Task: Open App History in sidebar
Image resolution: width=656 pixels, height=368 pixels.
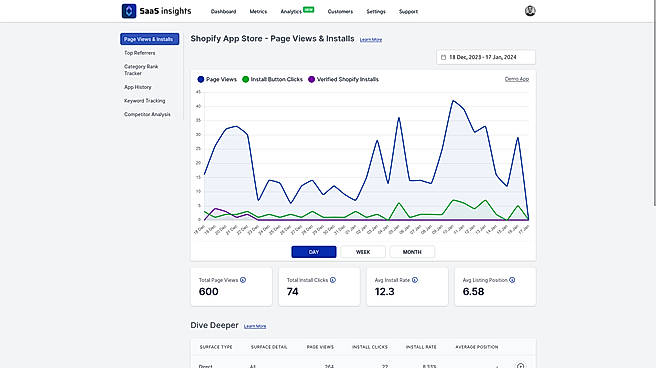Action: click(x=138, y=87)
